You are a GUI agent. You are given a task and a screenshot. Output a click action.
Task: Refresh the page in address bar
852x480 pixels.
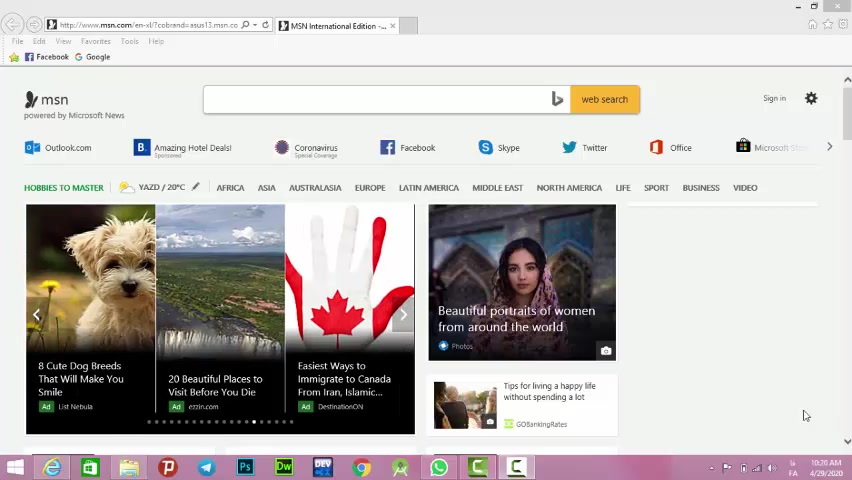265,25
